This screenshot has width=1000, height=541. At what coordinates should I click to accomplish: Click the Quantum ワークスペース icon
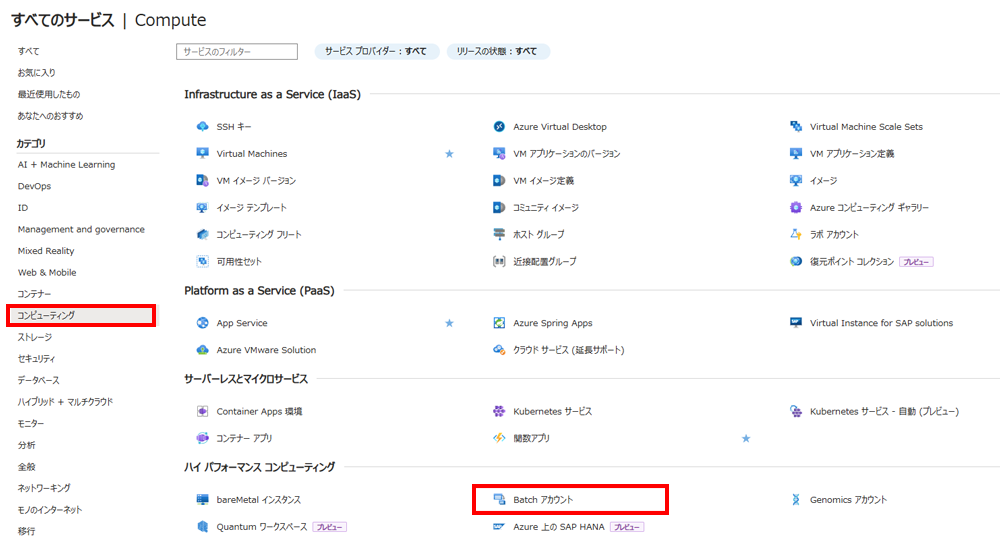[x=202, y=526]
